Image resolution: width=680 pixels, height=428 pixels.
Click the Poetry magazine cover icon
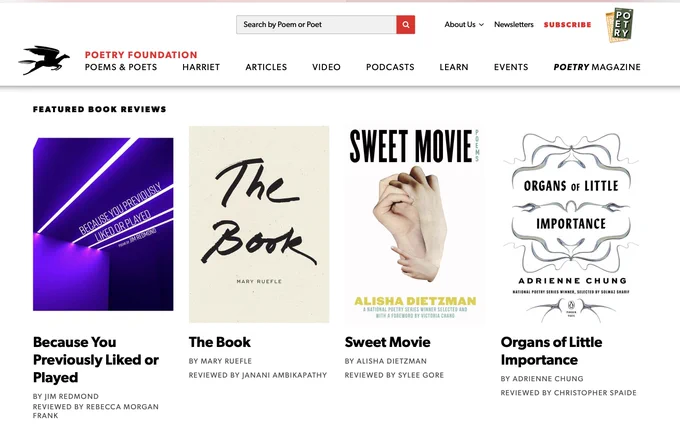tap(619, 25)
